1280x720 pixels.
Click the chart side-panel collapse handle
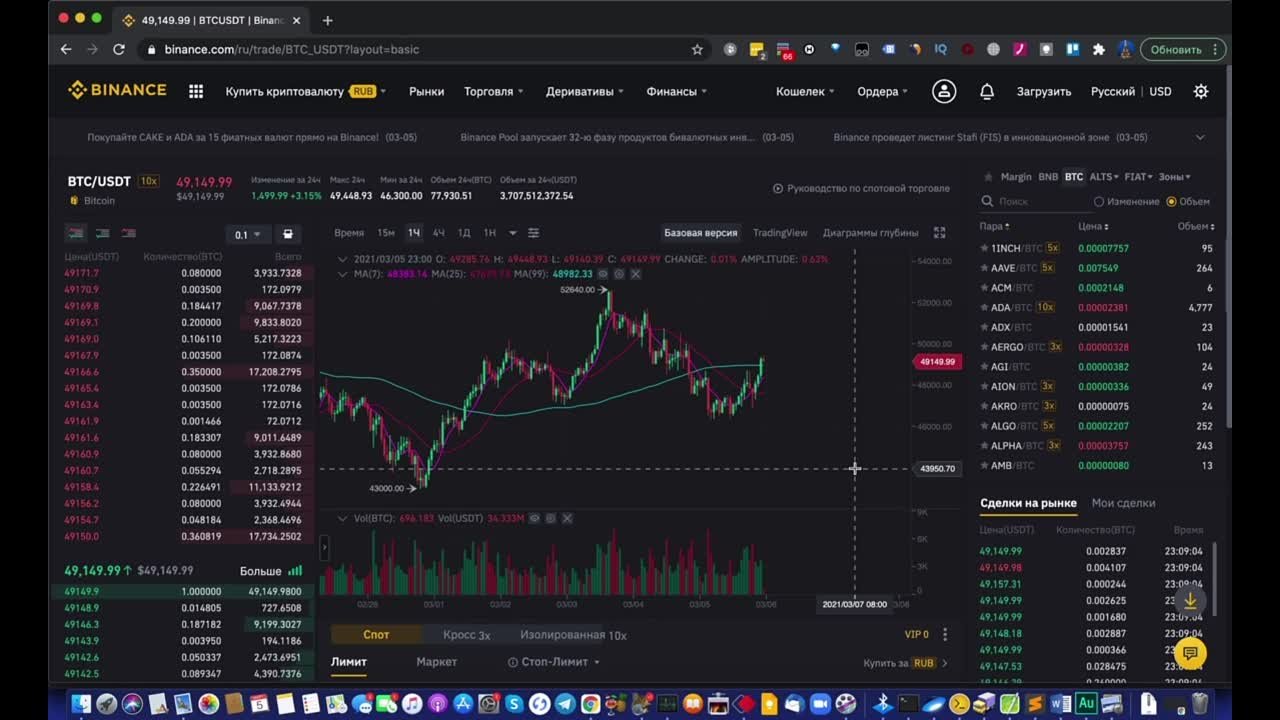click(x=324, y=547)
